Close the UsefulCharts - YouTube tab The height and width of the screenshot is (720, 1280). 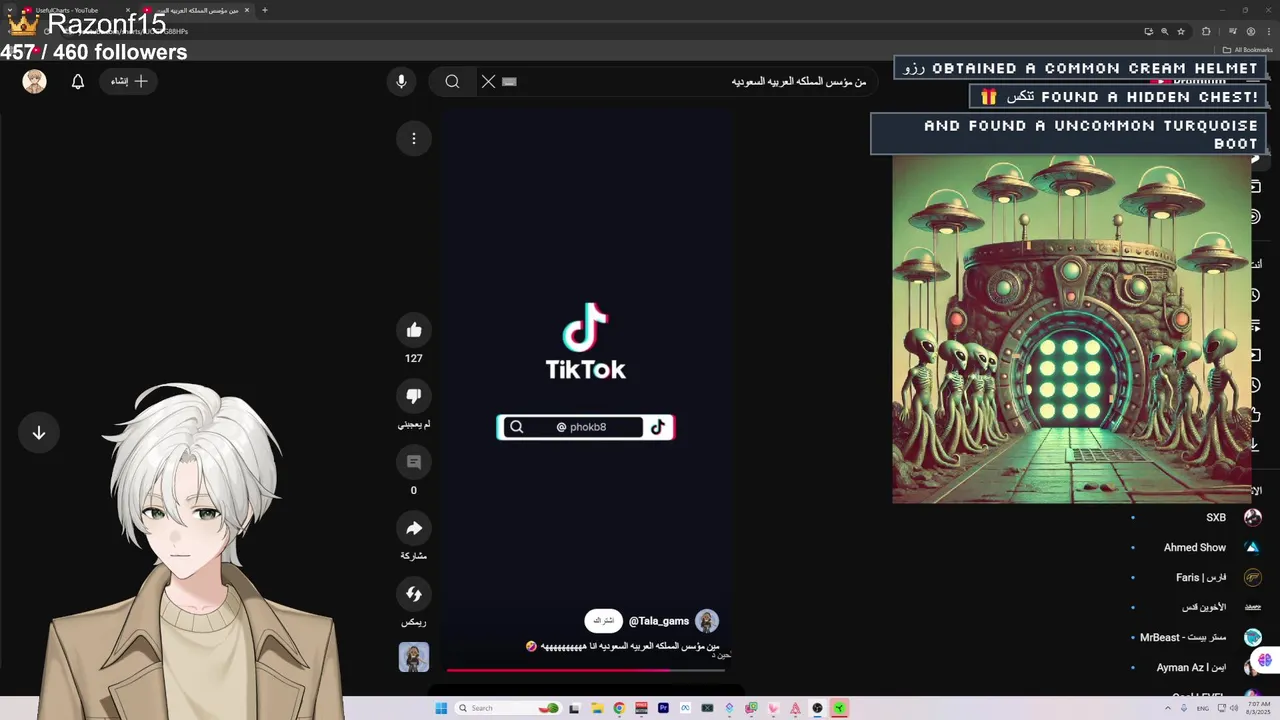(128, 10)
